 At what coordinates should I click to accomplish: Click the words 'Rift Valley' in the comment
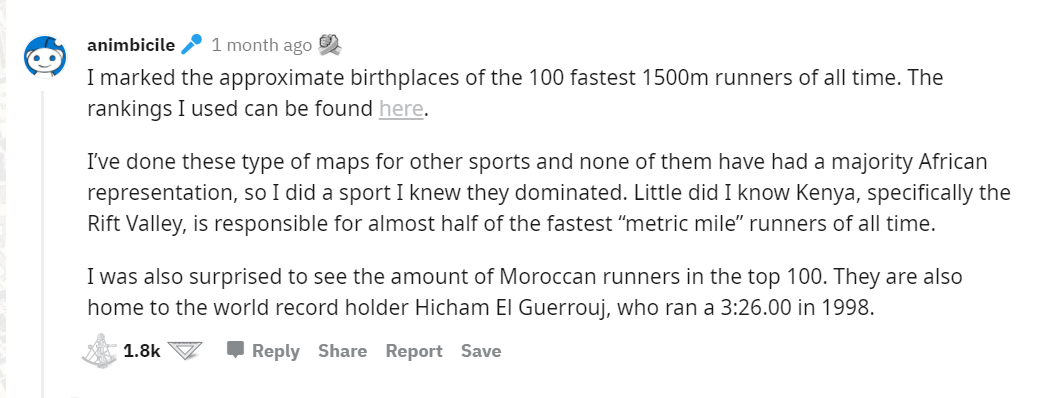pos(136,224)
